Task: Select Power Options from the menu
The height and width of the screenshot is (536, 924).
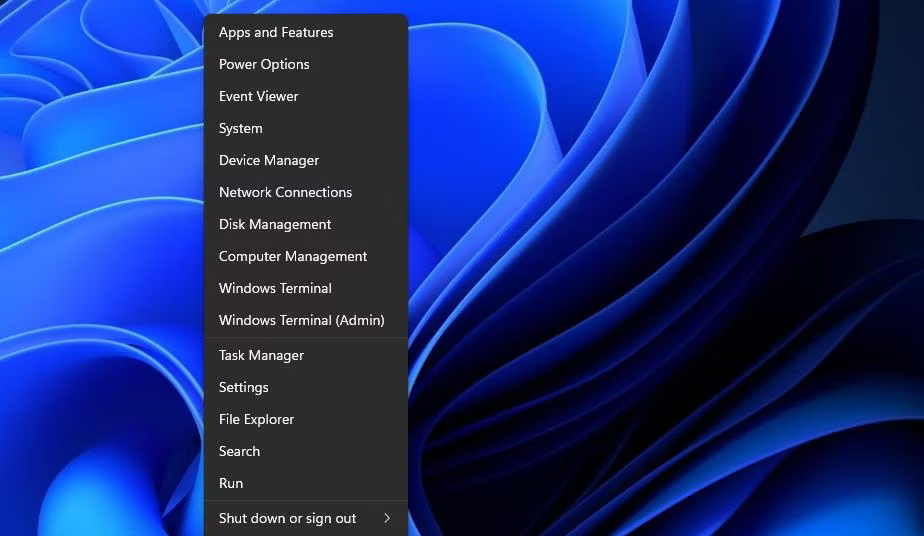Action: pyautogui.click(x=306, y=64)
